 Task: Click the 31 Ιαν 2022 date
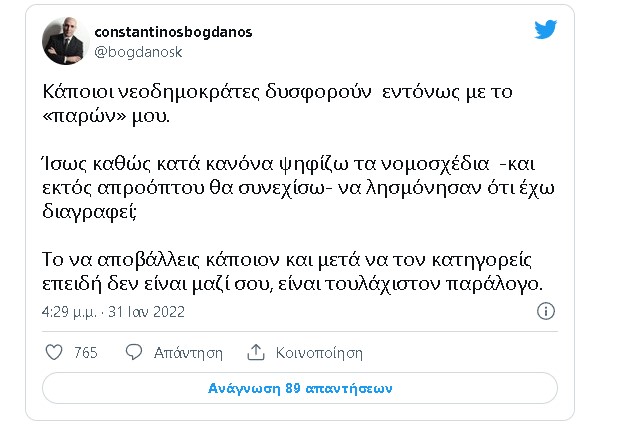[146, 312]
